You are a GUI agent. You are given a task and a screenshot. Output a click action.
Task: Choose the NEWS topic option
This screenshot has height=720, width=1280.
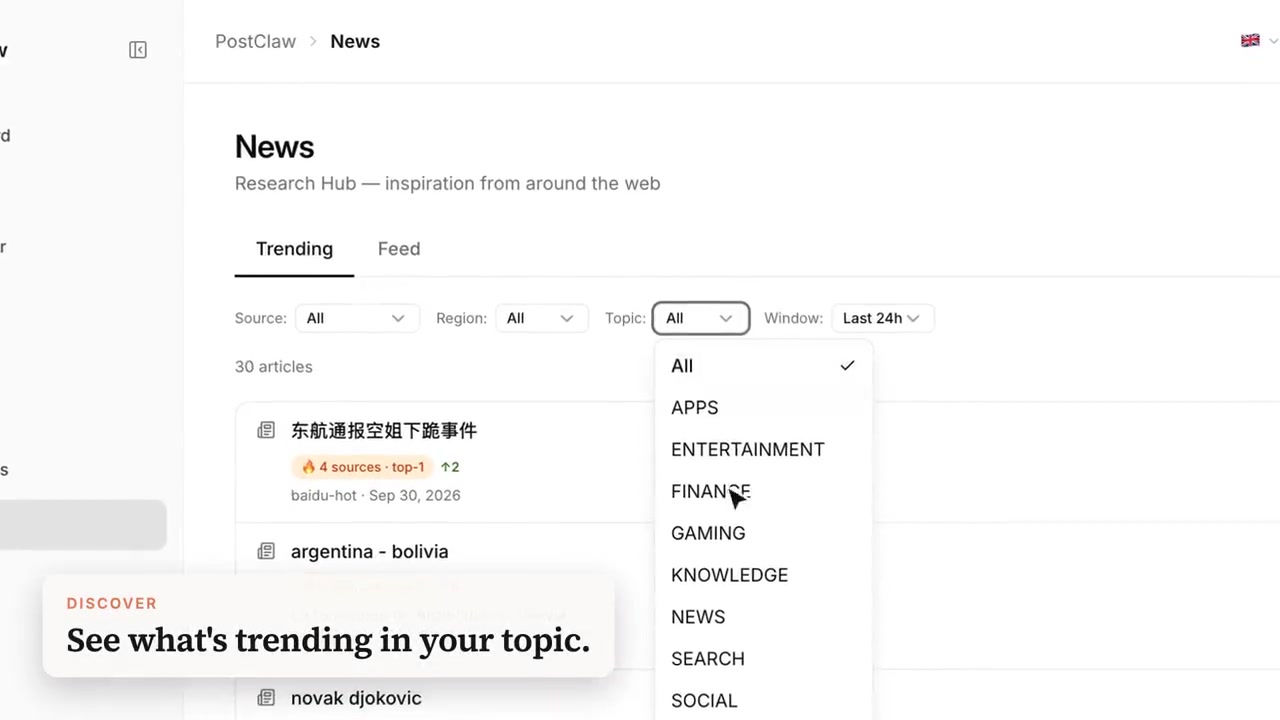click(x=763, y=617)
